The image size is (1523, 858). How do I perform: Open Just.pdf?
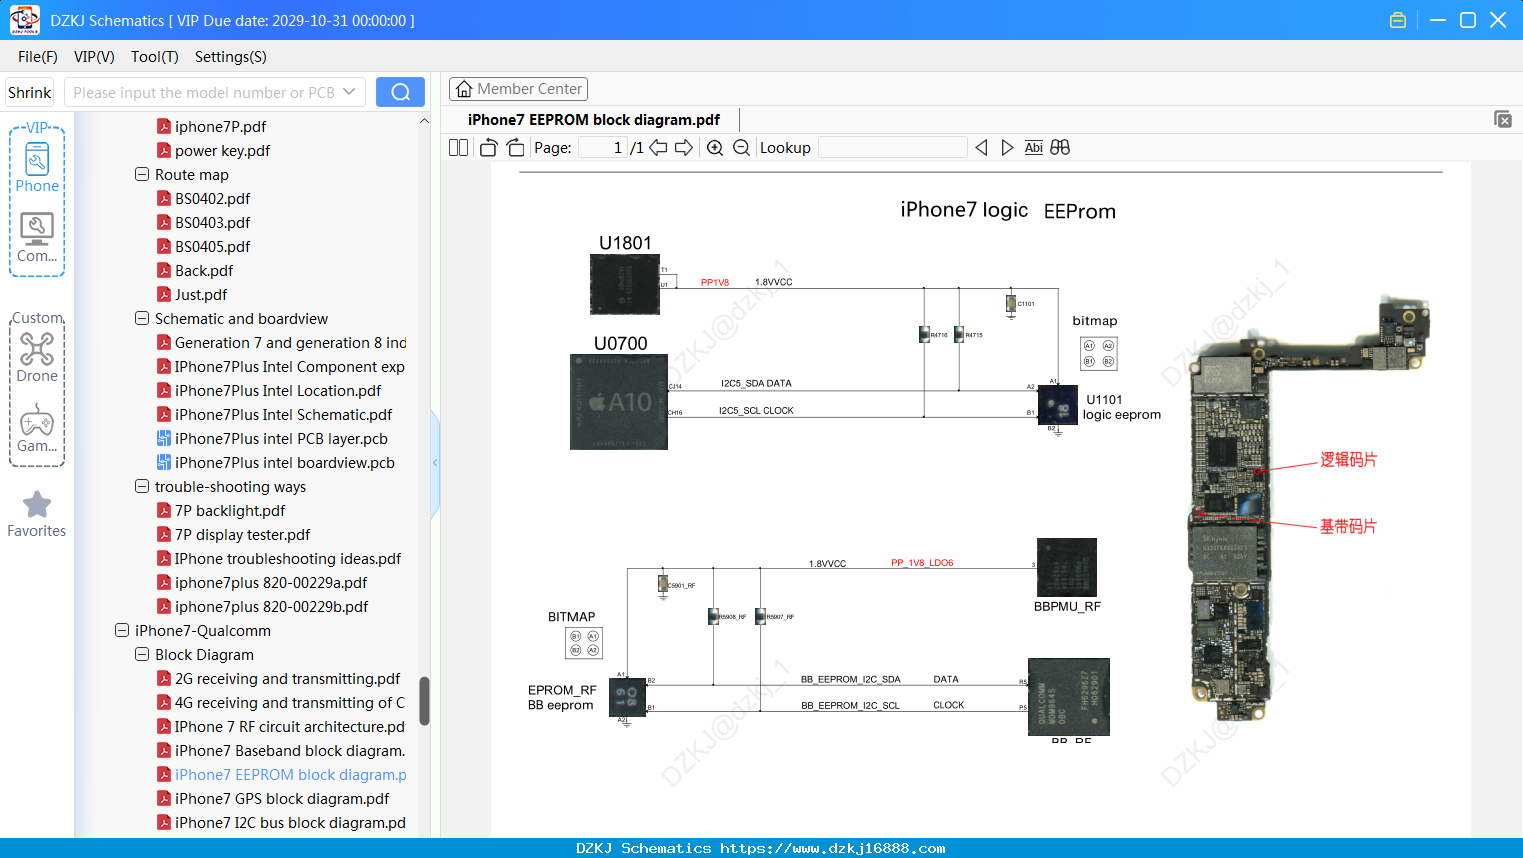pyautogui.click(x=201, y=294)
